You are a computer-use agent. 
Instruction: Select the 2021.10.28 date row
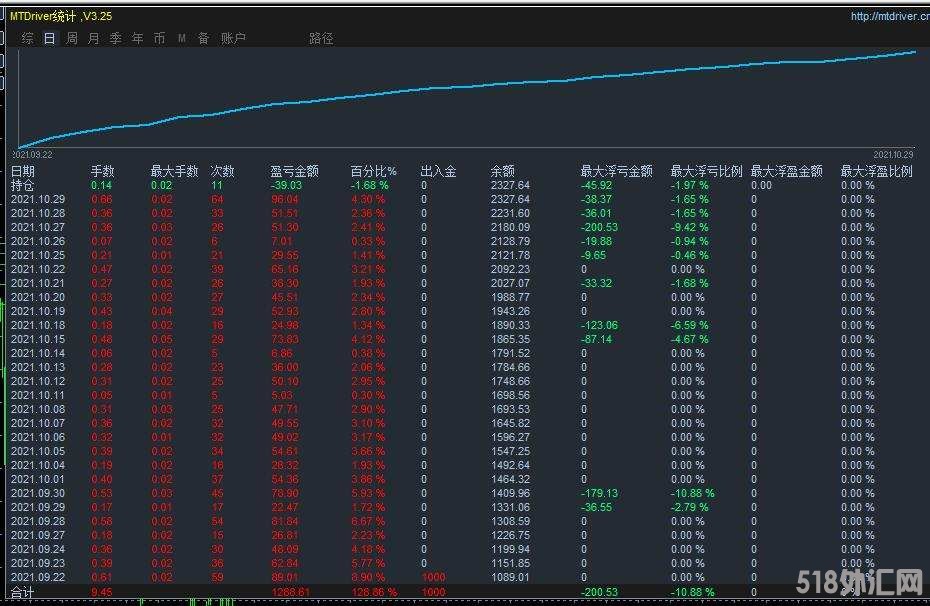point(38,213)
